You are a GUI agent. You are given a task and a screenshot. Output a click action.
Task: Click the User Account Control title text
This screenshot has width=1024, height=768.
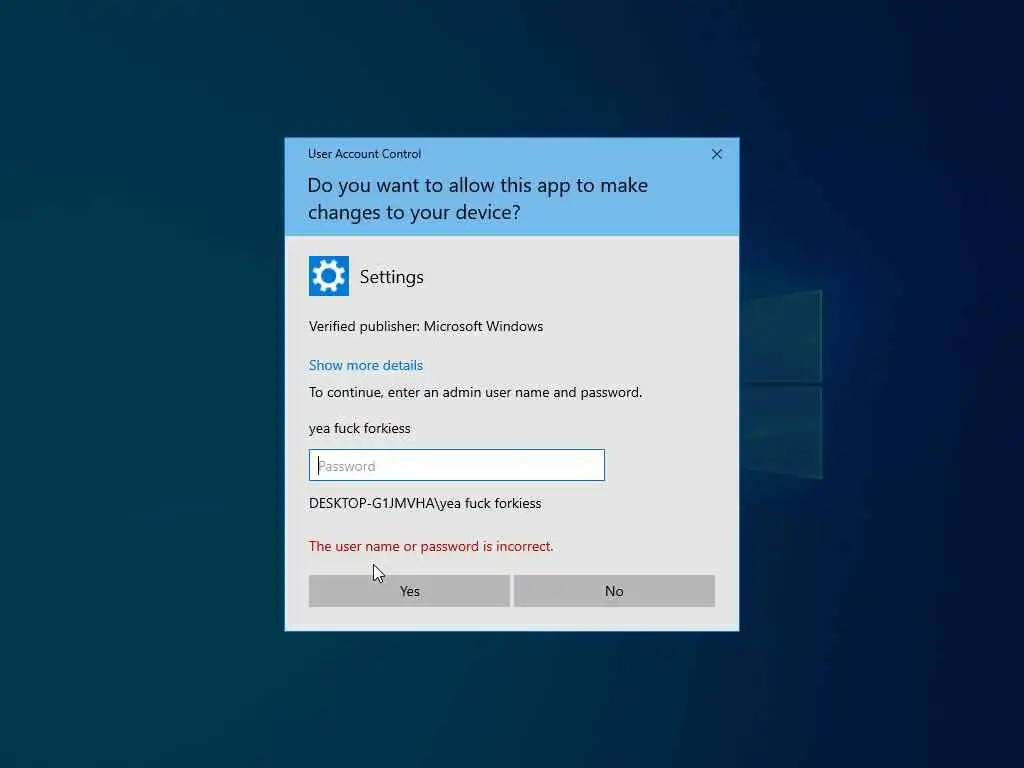point(364,154)
